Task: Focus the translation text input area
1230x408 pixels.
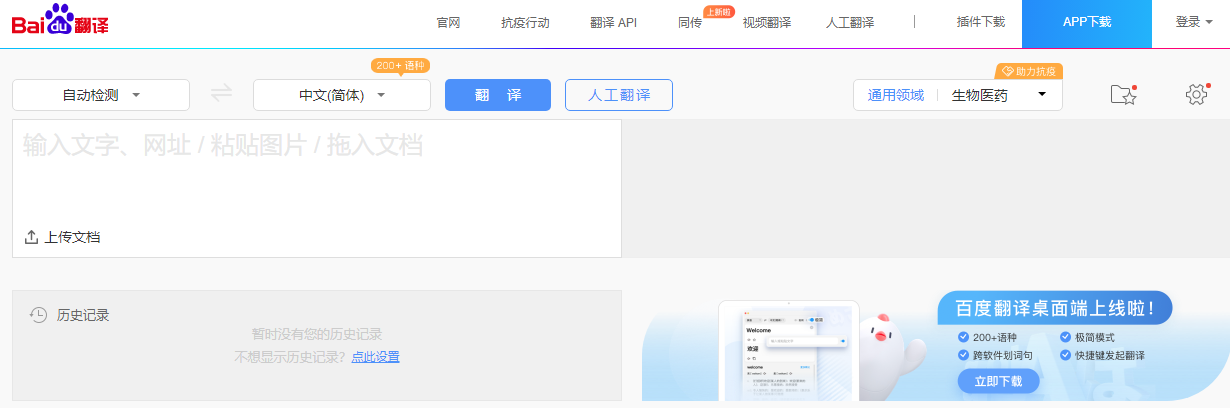Action: [x=316, y=170]
